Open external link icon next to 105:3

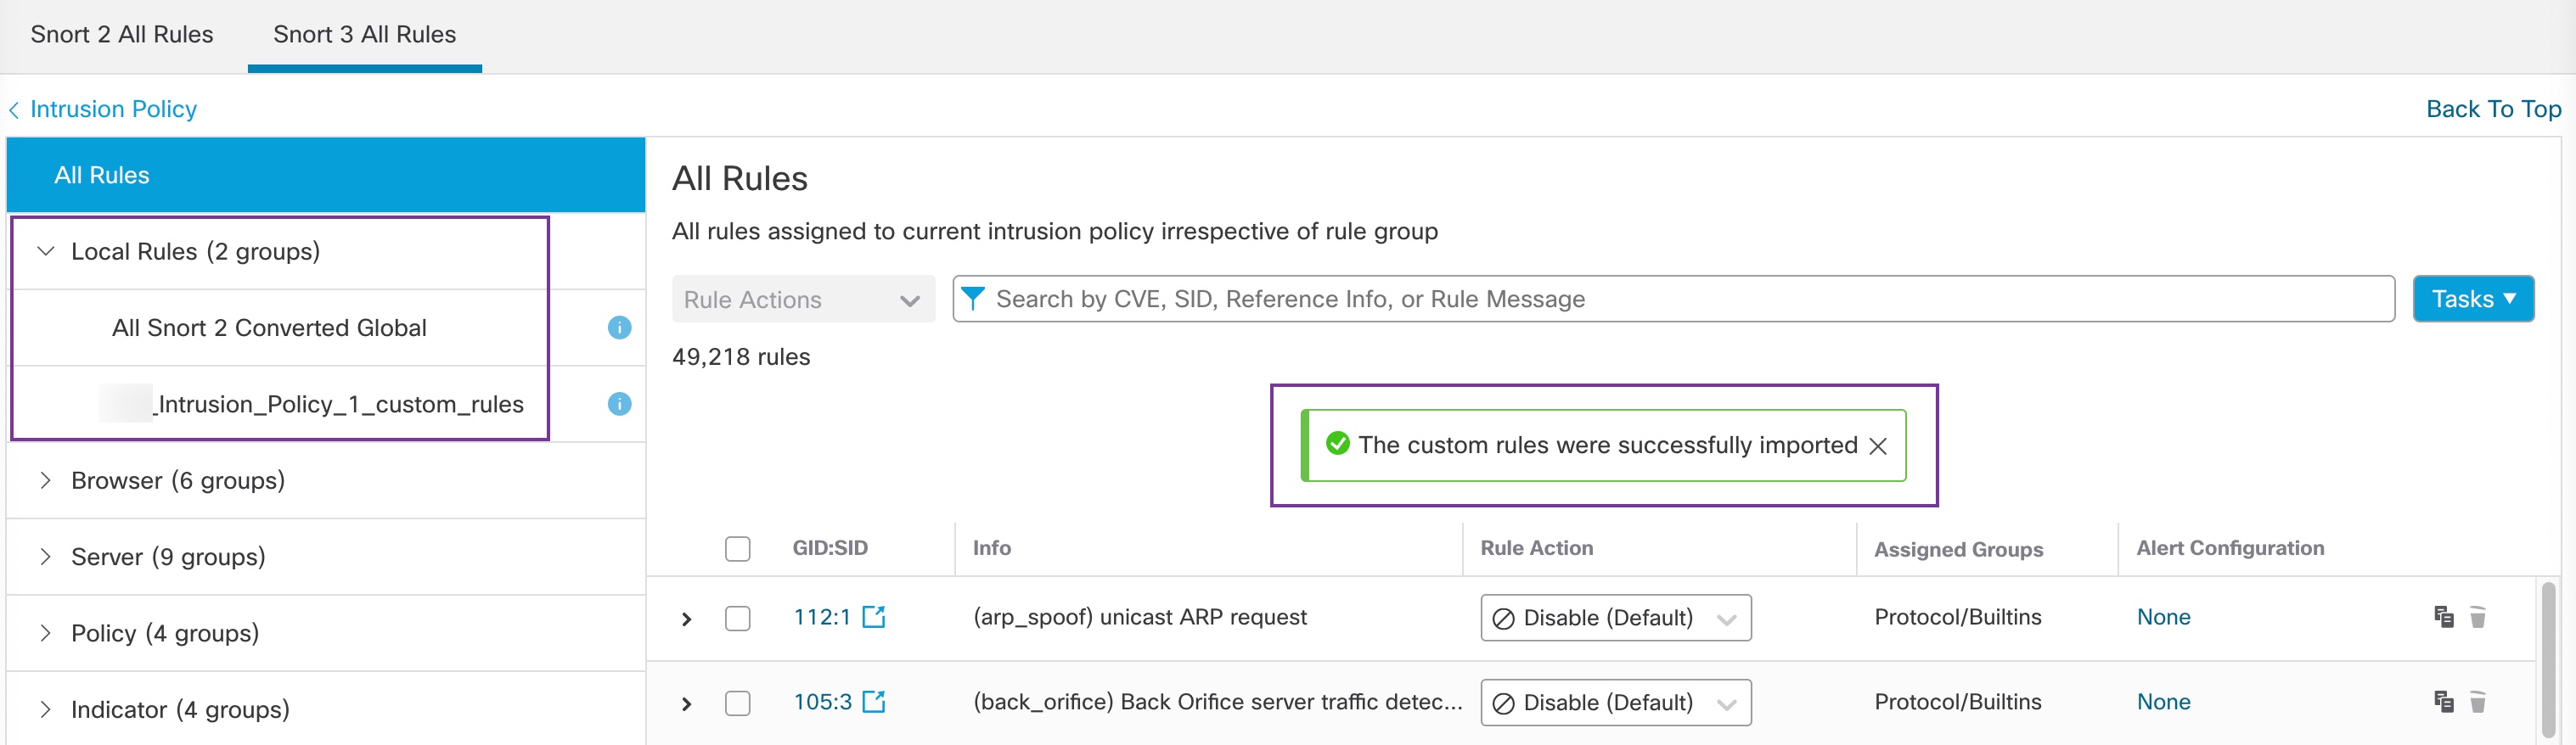[x=874, y=702]
